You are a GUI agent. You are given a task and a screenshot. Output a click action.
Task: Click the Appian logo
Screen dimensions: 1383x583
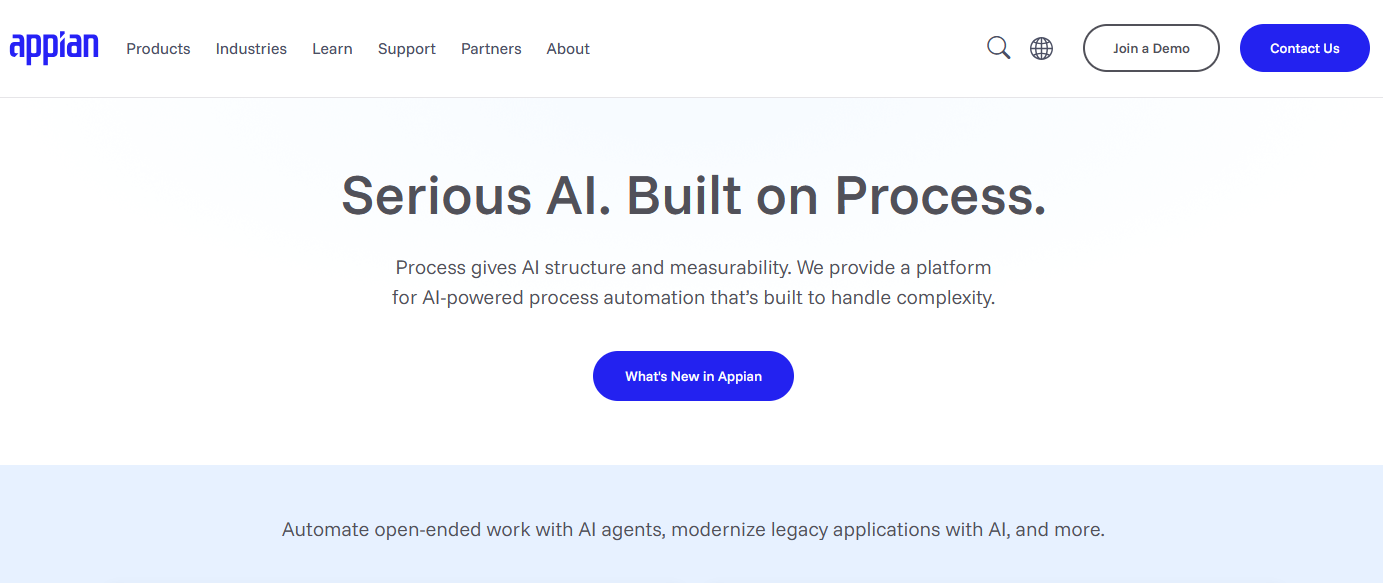(x=54, y=47)
